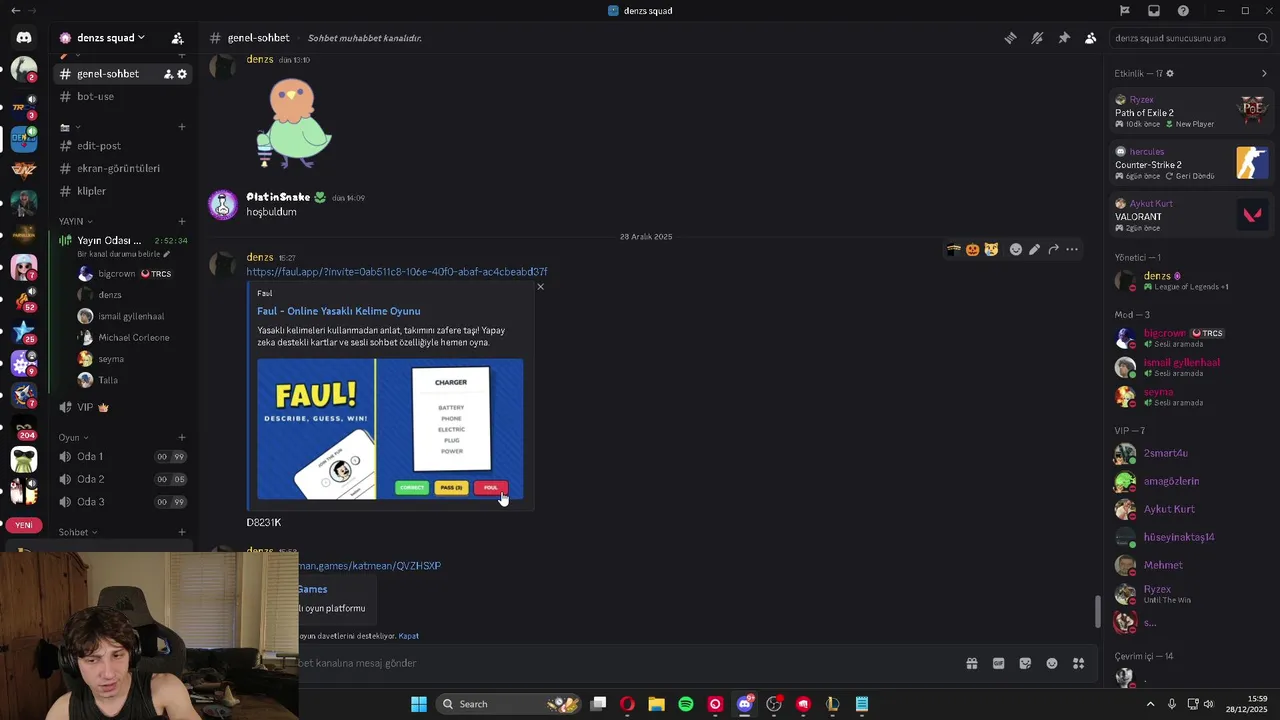Image resolution: width=1280 pixels, height=720 pixels.
Task: Open Faul - Online Yasaklı Kelime Oyunu title link
Action: click(x=339, y=311)
